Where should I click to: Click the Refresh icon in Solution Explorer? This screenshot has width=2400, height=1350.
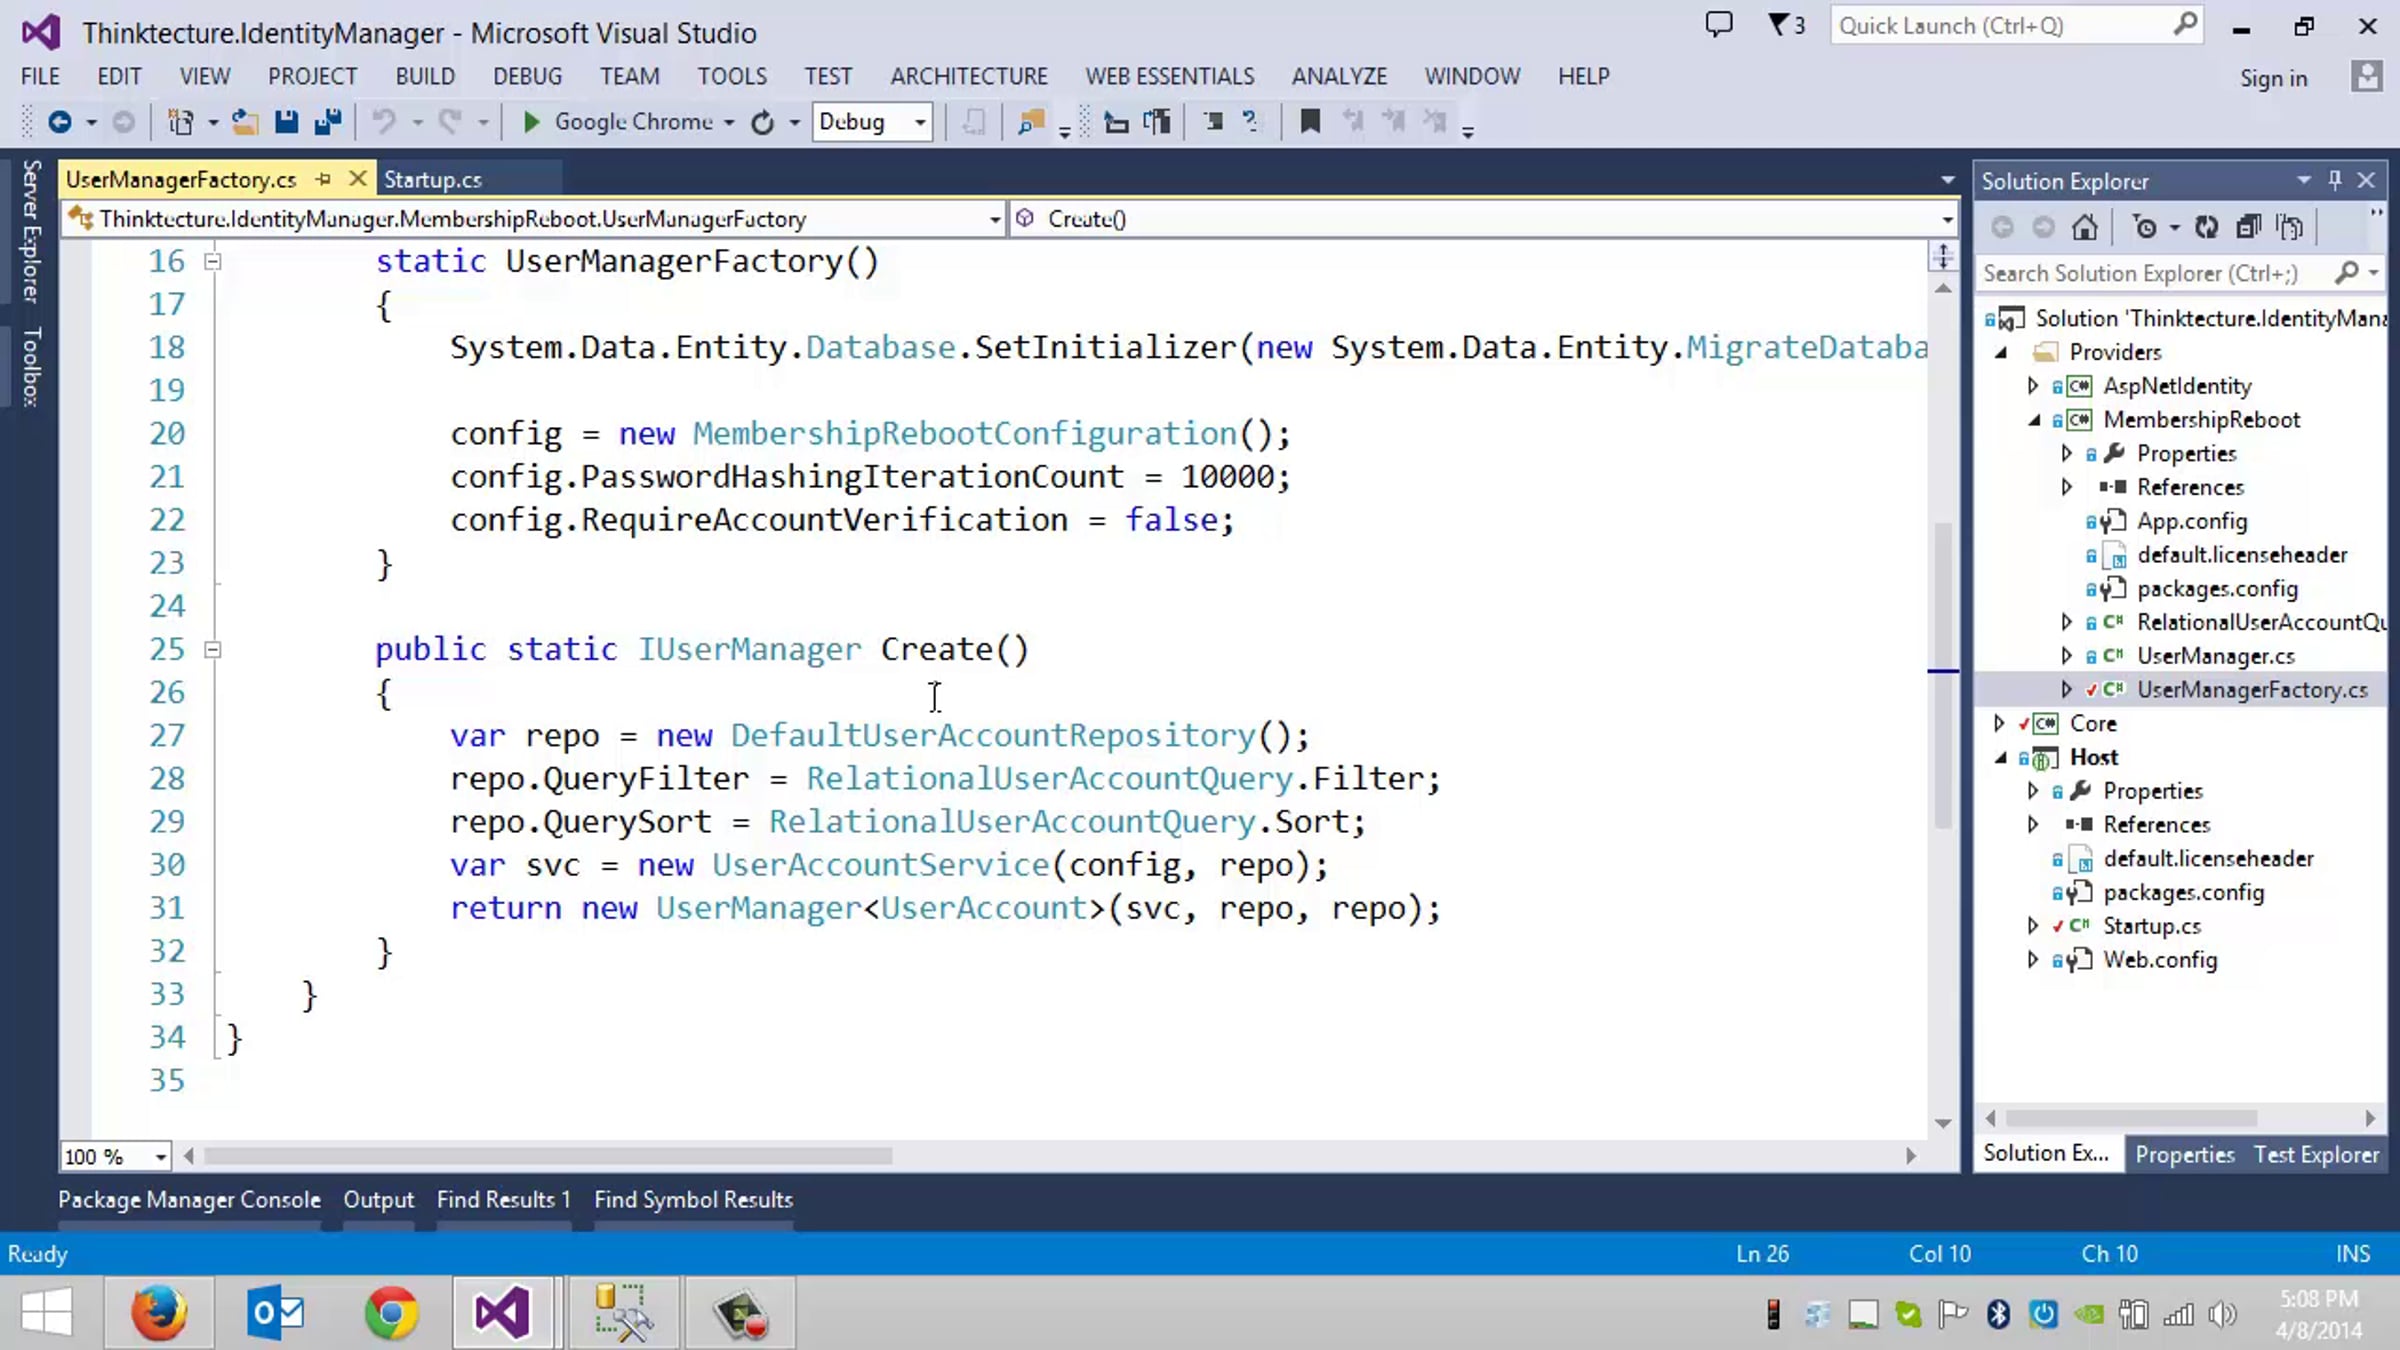point(2207,227)
